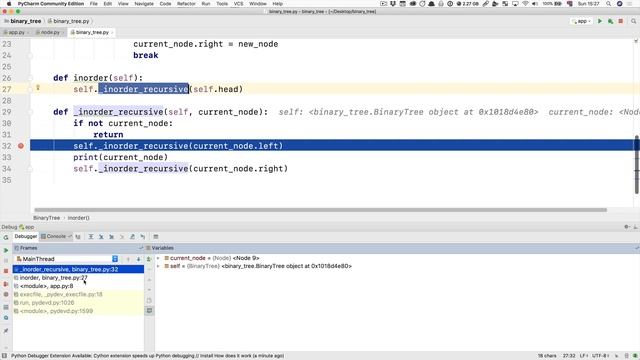This screenshot has height=360, width=640.
Task: Click the UTF-8 encoding selector in status bar
Action: tap(600, 356)
